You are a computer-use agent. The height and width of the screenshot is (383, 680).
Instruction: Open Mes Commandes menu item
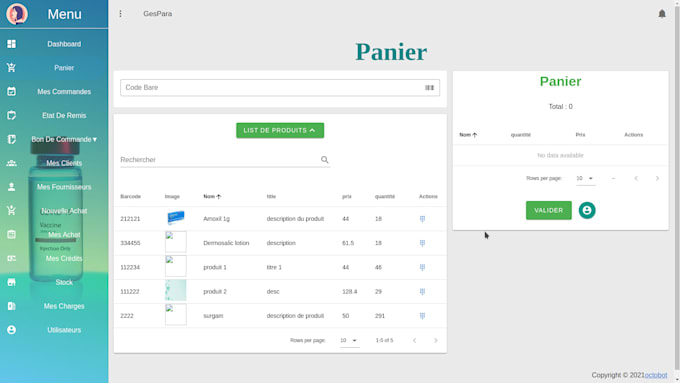pos(64,92)
